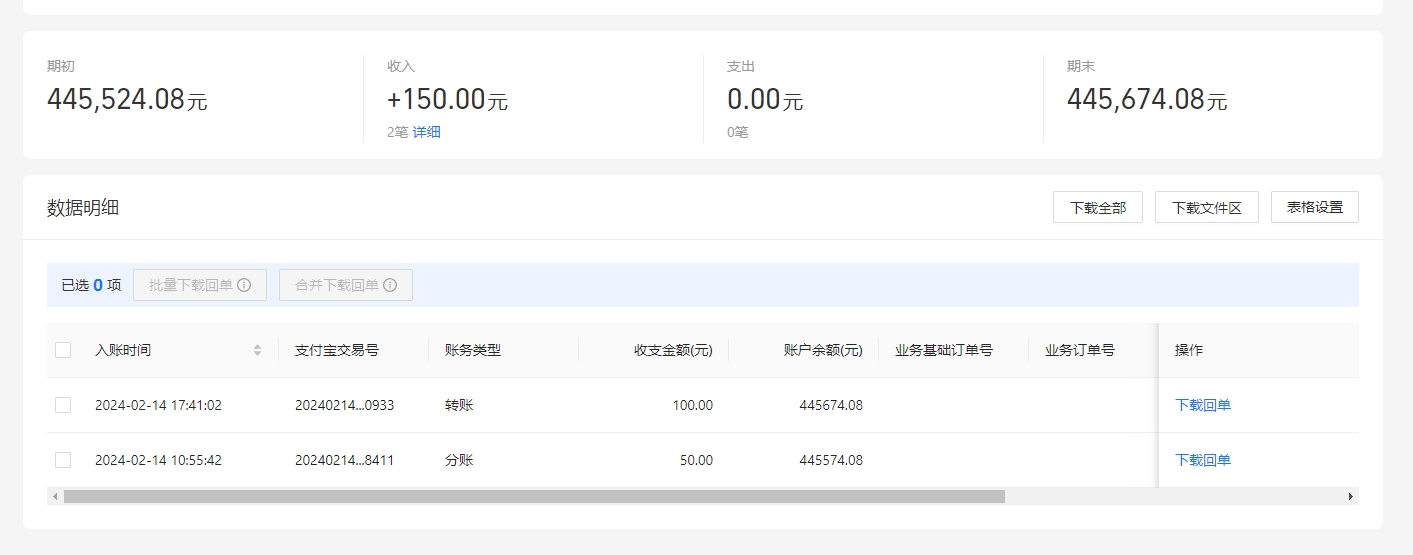The height and width of the screenshot is (555, 1413).
Task: Click the 收支金额(元) column header
Action: coord(674,350)
